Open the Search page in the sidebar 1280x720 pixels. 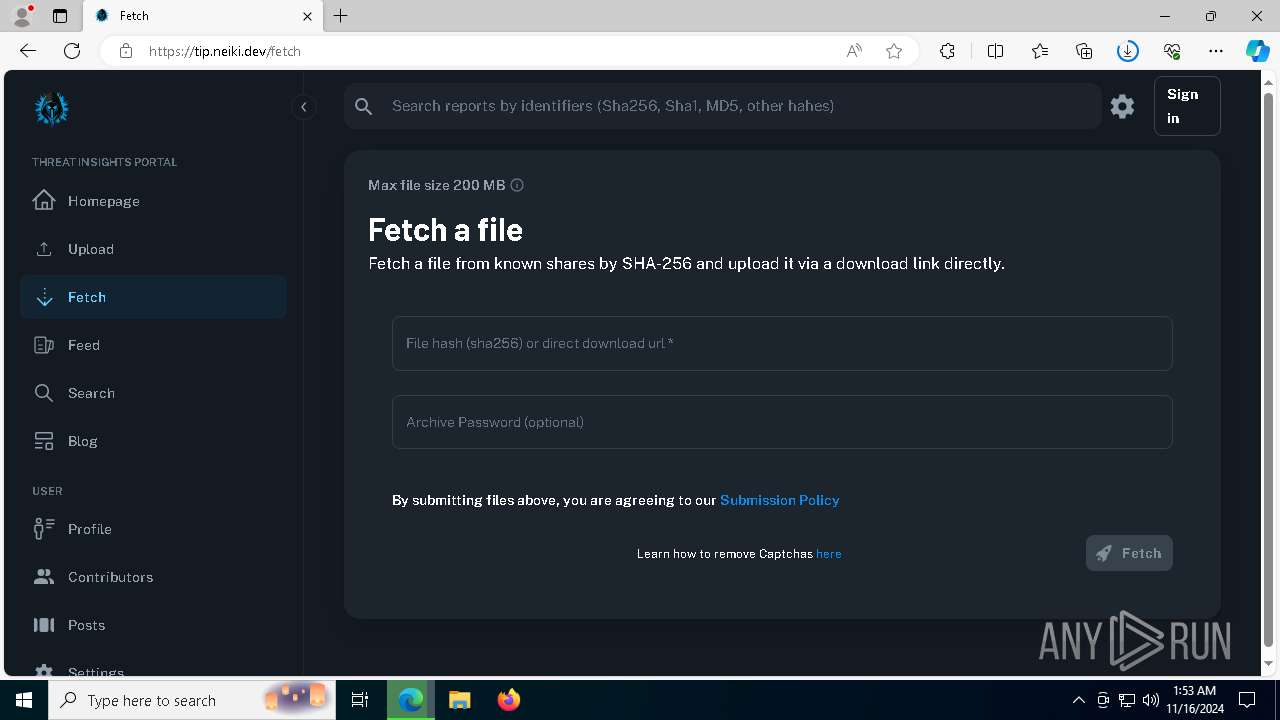(153, 393)
